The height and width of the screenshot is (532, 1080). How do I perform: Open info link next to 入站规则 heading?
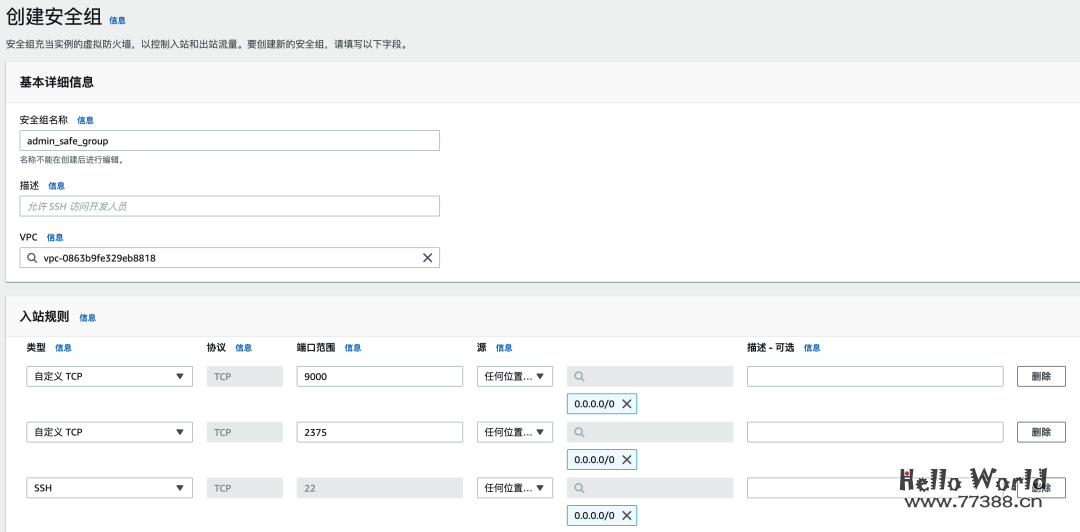[x=88, y=318]
